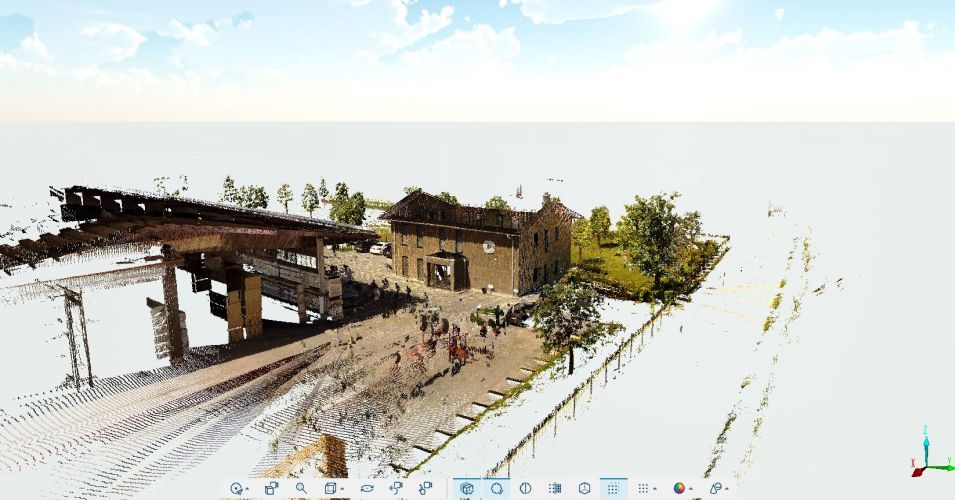
Task: Toggle the highlighted shaded cube button
Action: pyautogui.click(x=467, y=489)
